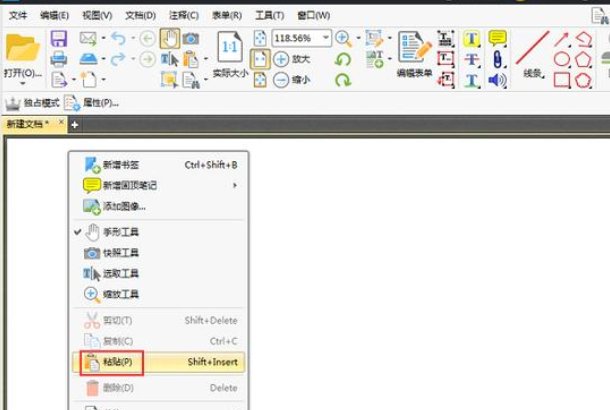The height and width of the screenshot is (410, 610).
Task: Select the paperclip File Attachment tool
Action: point(498,60)
